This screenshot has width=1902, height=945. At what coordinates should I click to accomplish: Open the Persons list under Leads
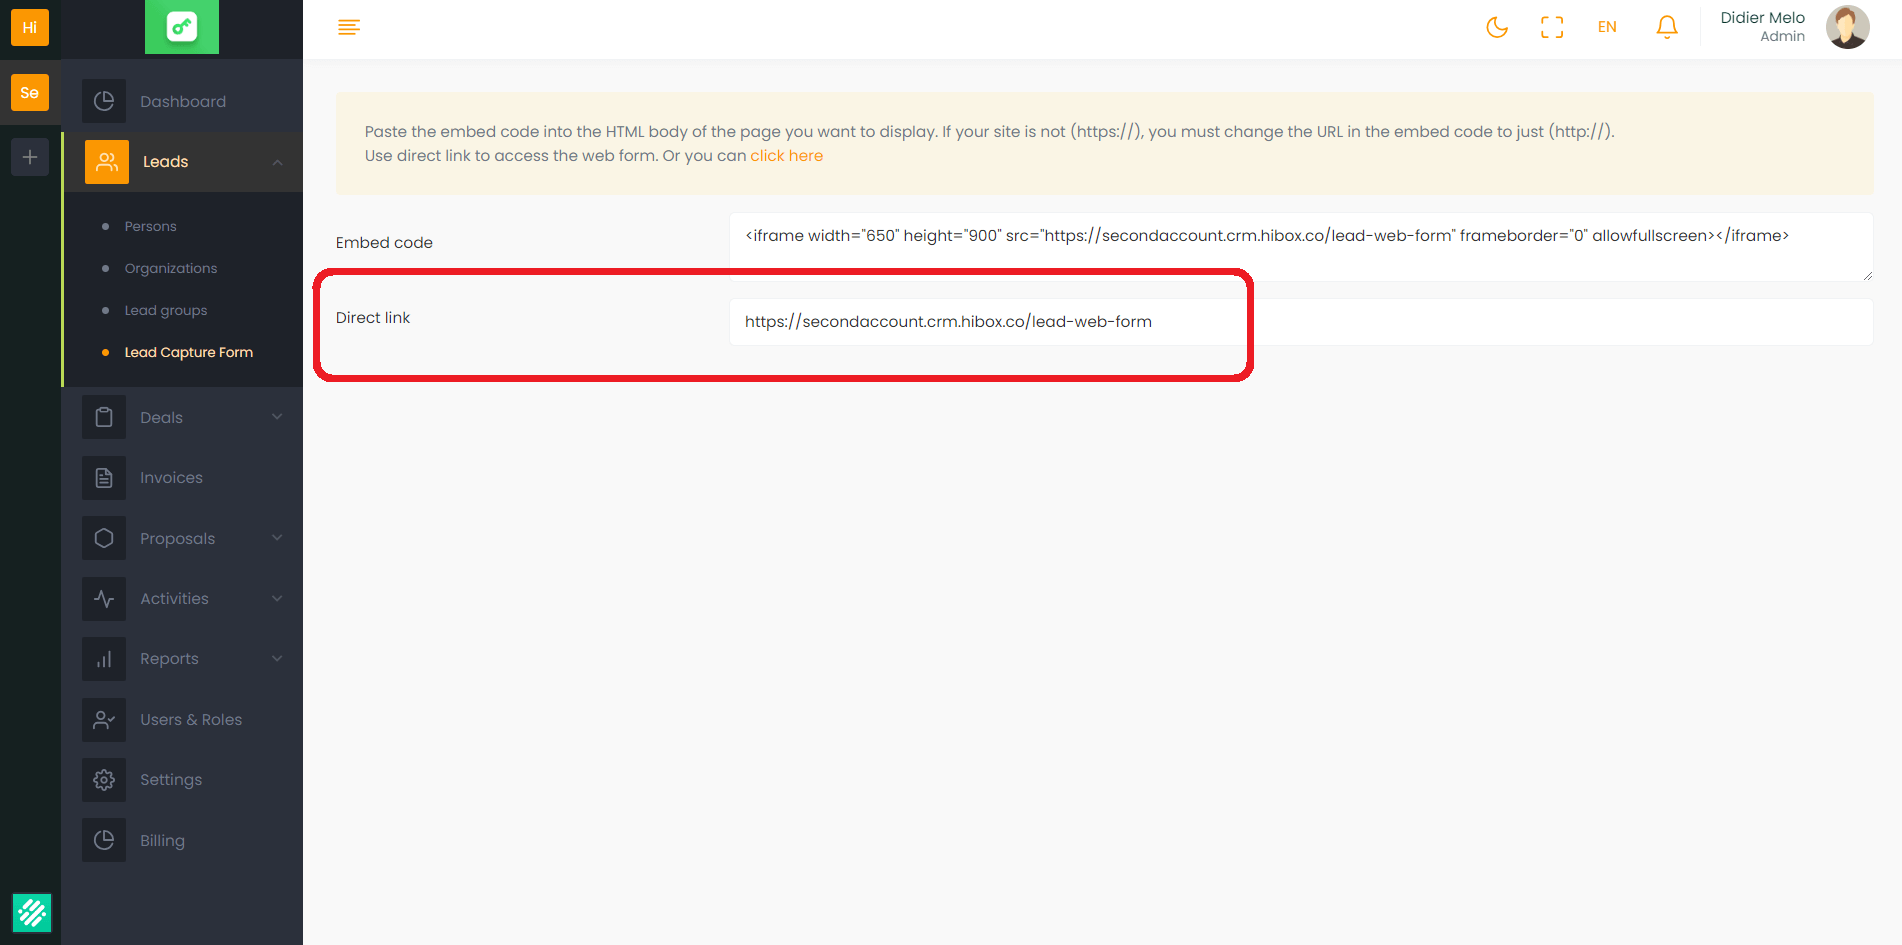pyautogui.click(x=150, y=227)
